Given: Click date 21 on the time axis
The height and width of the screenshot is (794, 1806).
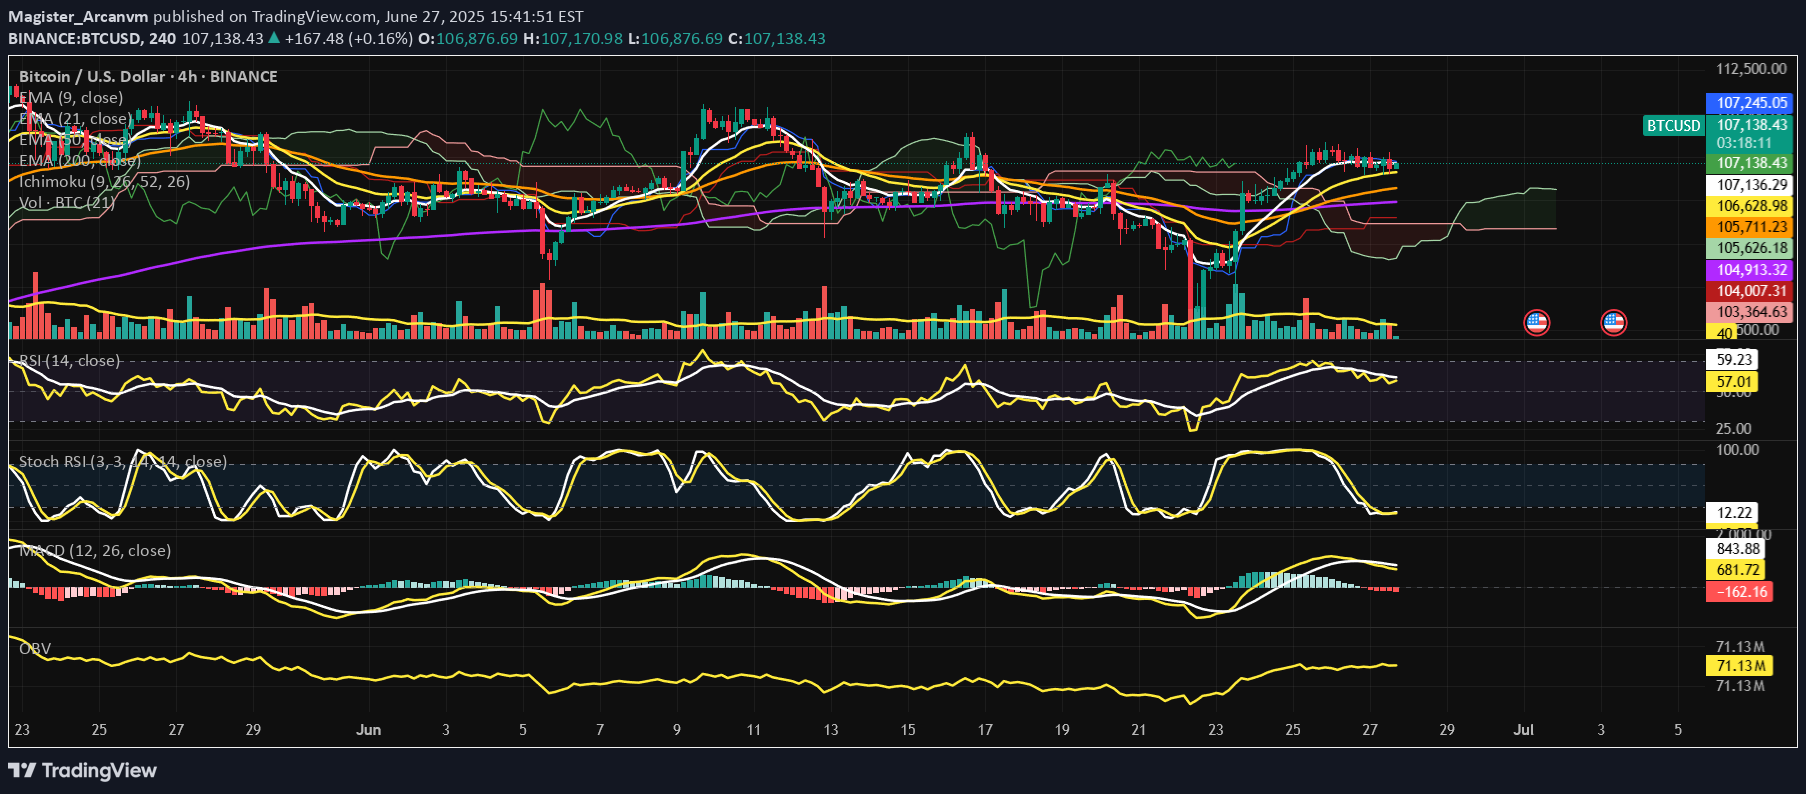Looking at the screenshot, I should click(x=1139, y=730).
